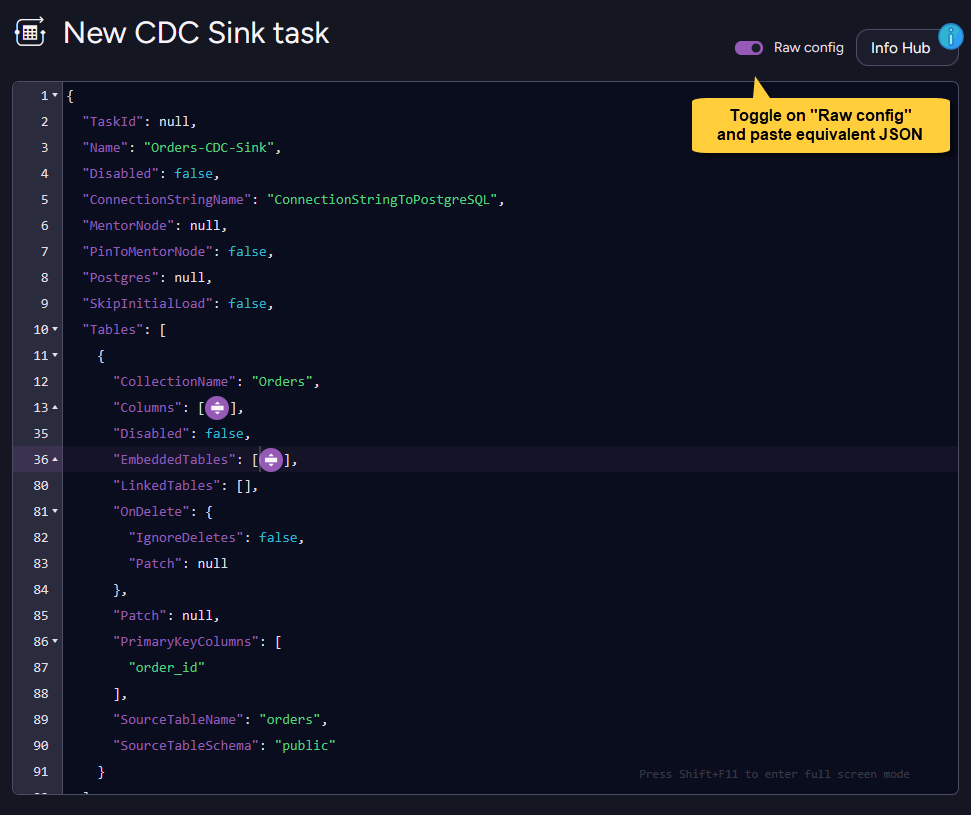Click the "Disabled" key on line 35
This screenshot has height=815, width=971.
coord(151,434)
